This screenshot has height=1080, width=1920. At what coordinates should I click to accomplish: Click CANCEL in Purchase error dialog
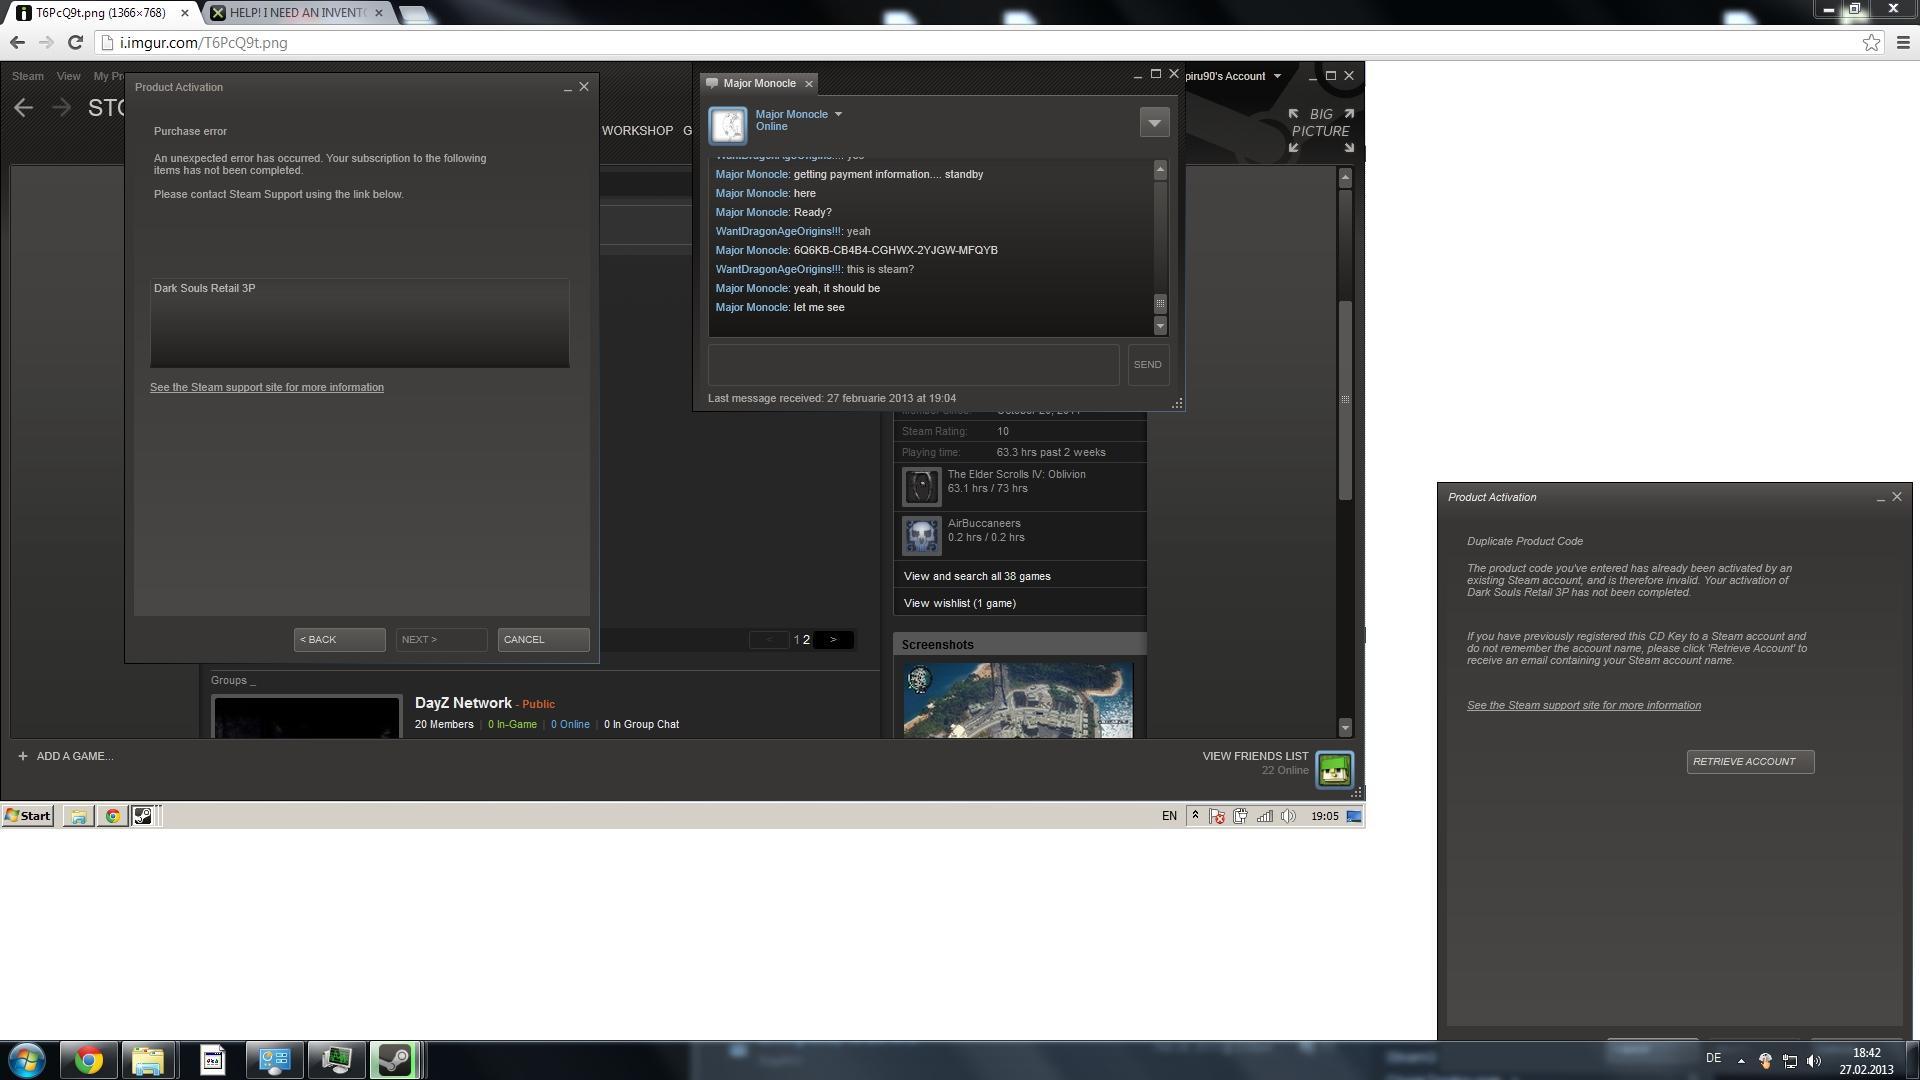pos(543,640)
